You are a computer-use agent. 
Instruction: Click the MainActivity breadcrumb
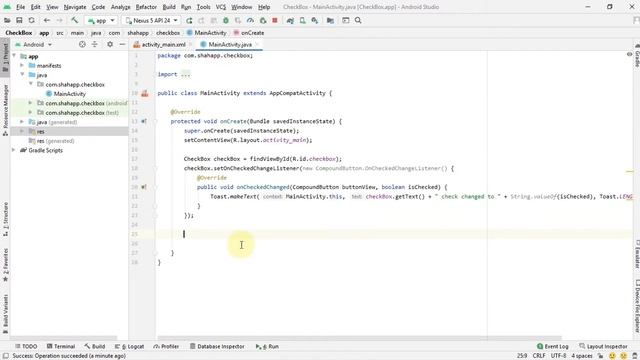(207, 33)
